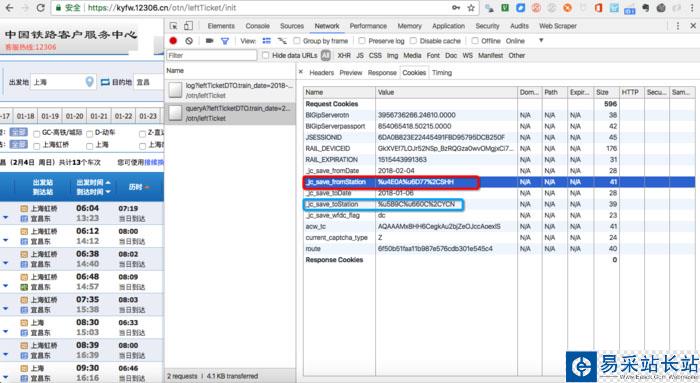The width and height of the screenshot is (700, 383).
Task: Open the Chrome three-dot menu
Action: pyautogui.click(x=692, y=8)
